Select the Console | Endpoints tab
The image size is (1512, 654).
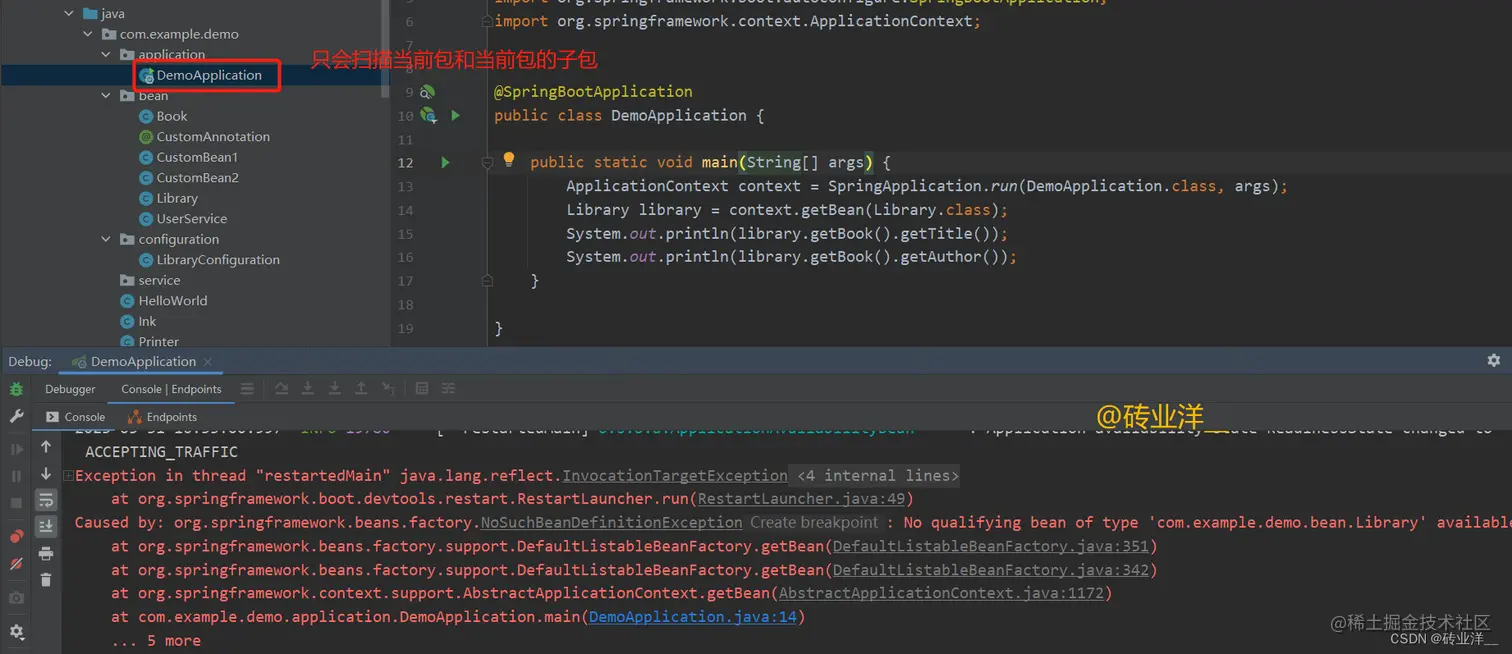tap(171, 389)
